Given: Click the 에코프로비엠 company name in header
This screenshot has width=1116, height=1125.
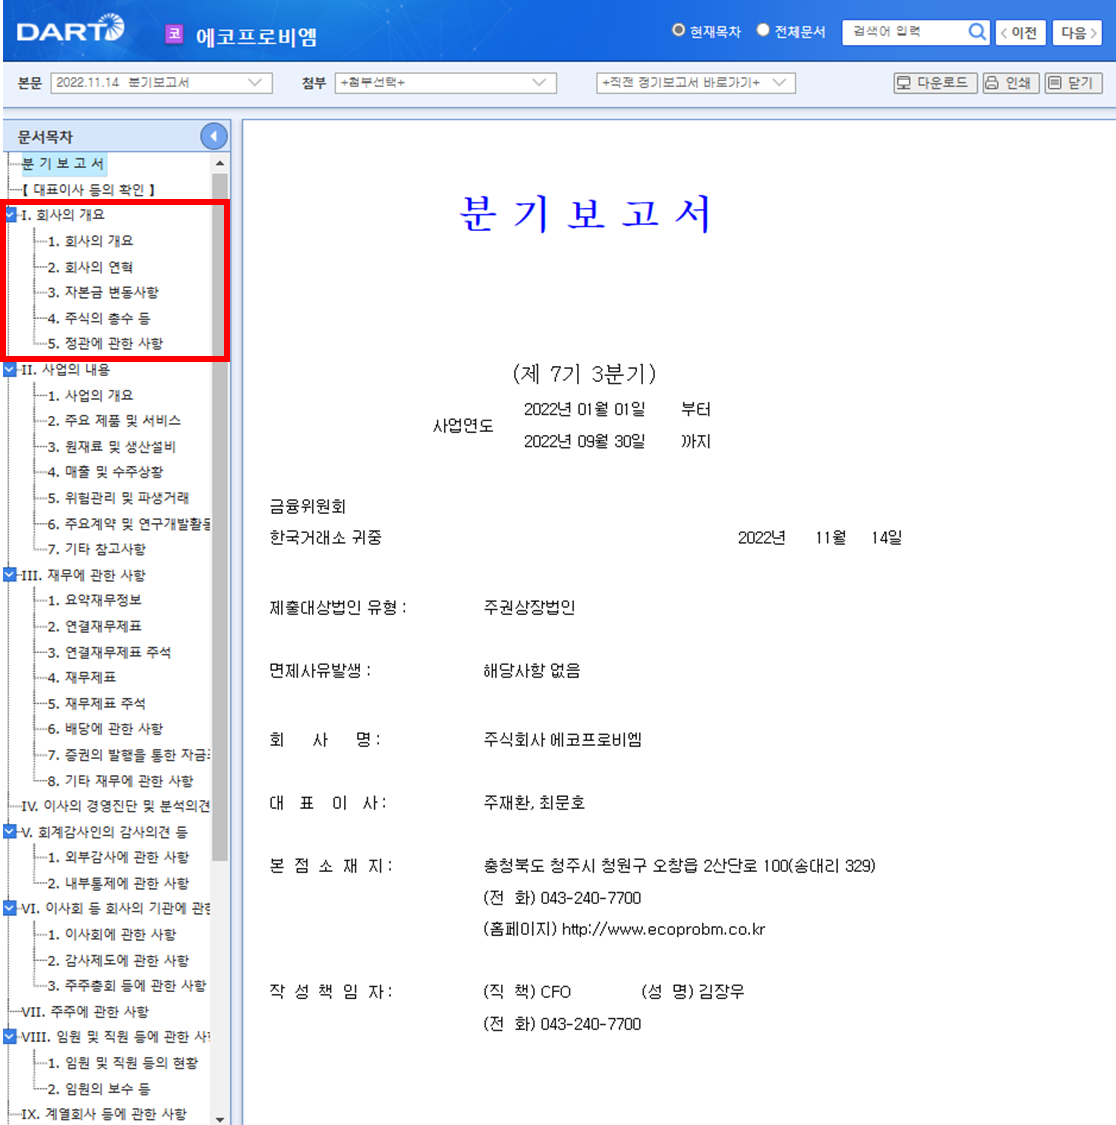Looking at the screenshot, I should pos(256,36).
